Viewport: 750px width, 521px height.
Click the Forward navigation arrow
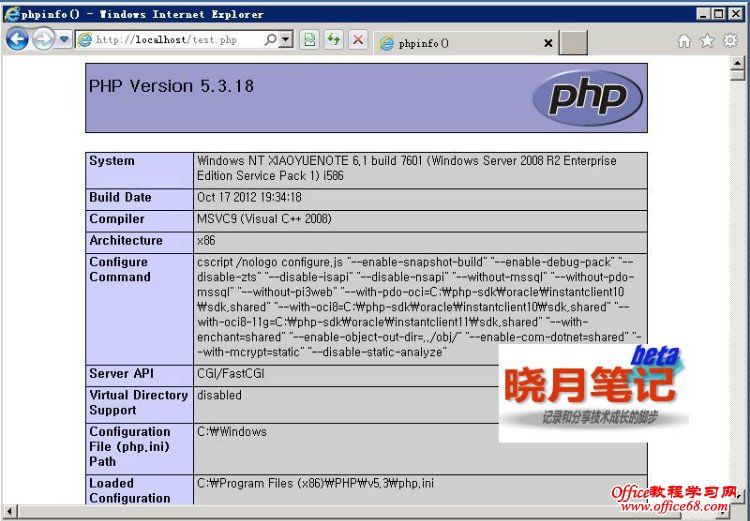(x=44, y=39)
